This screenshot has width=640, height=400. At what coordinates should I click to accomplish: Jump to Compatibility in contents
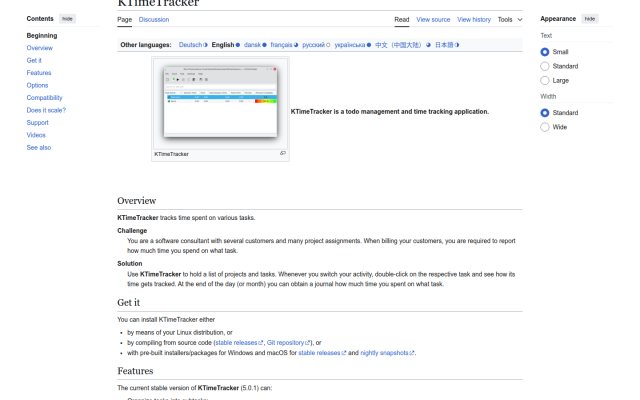(x=44, y=98)
